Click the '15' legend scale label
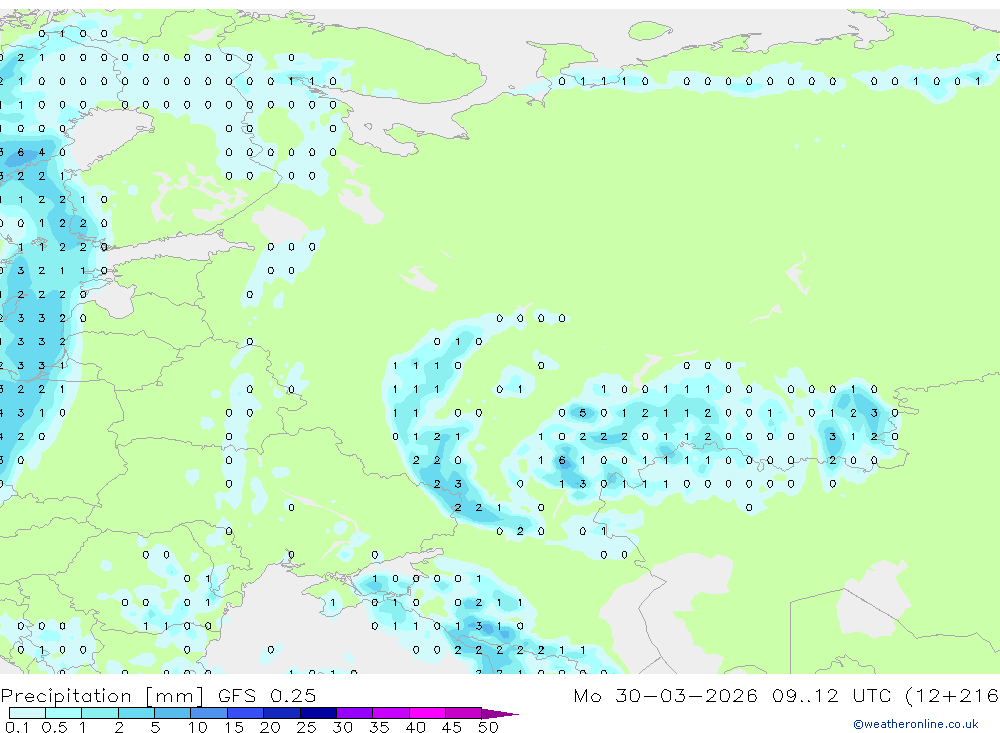1000x733 pixels. [x=233, y=727]
